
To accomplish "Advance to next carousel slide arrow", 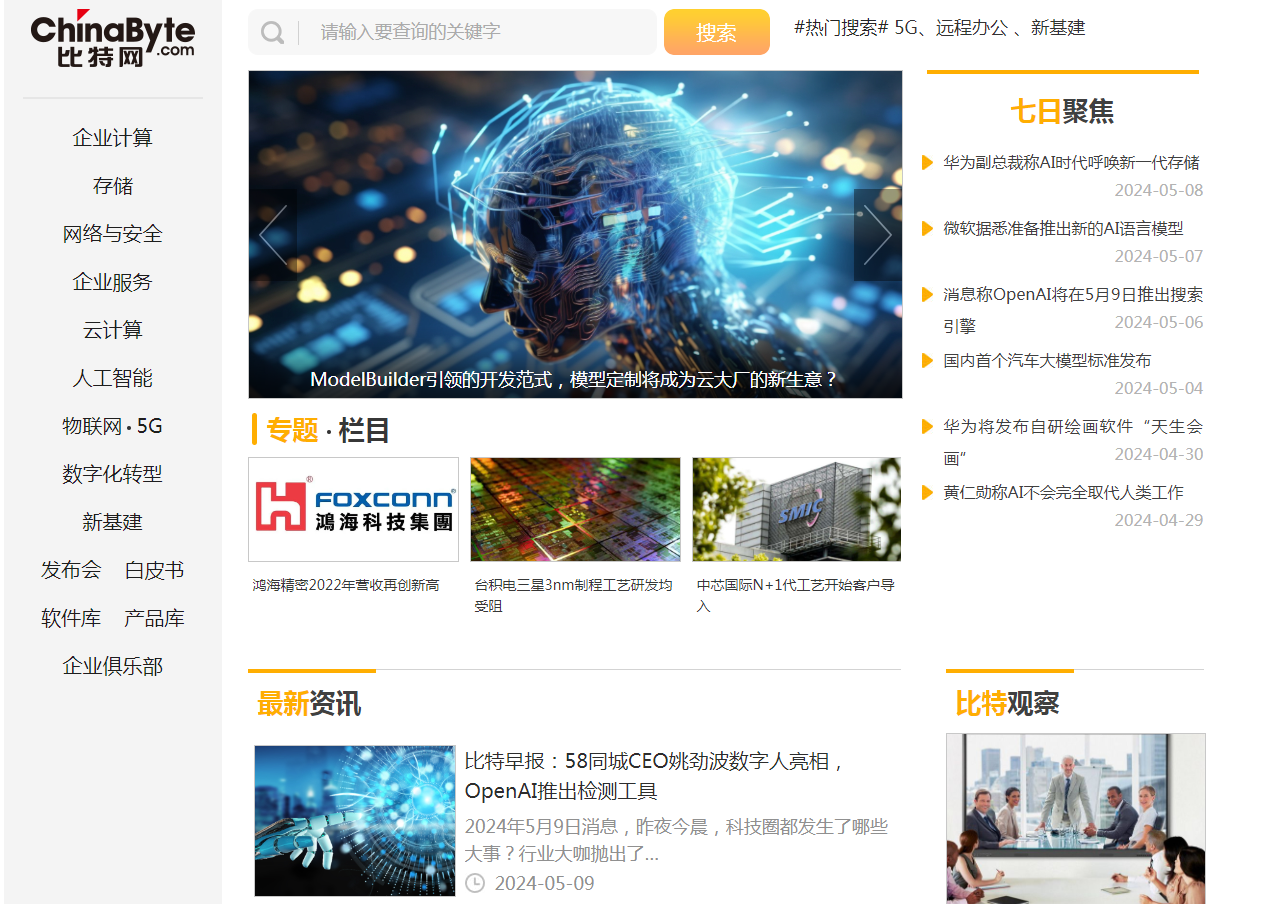I will (877, 235).
